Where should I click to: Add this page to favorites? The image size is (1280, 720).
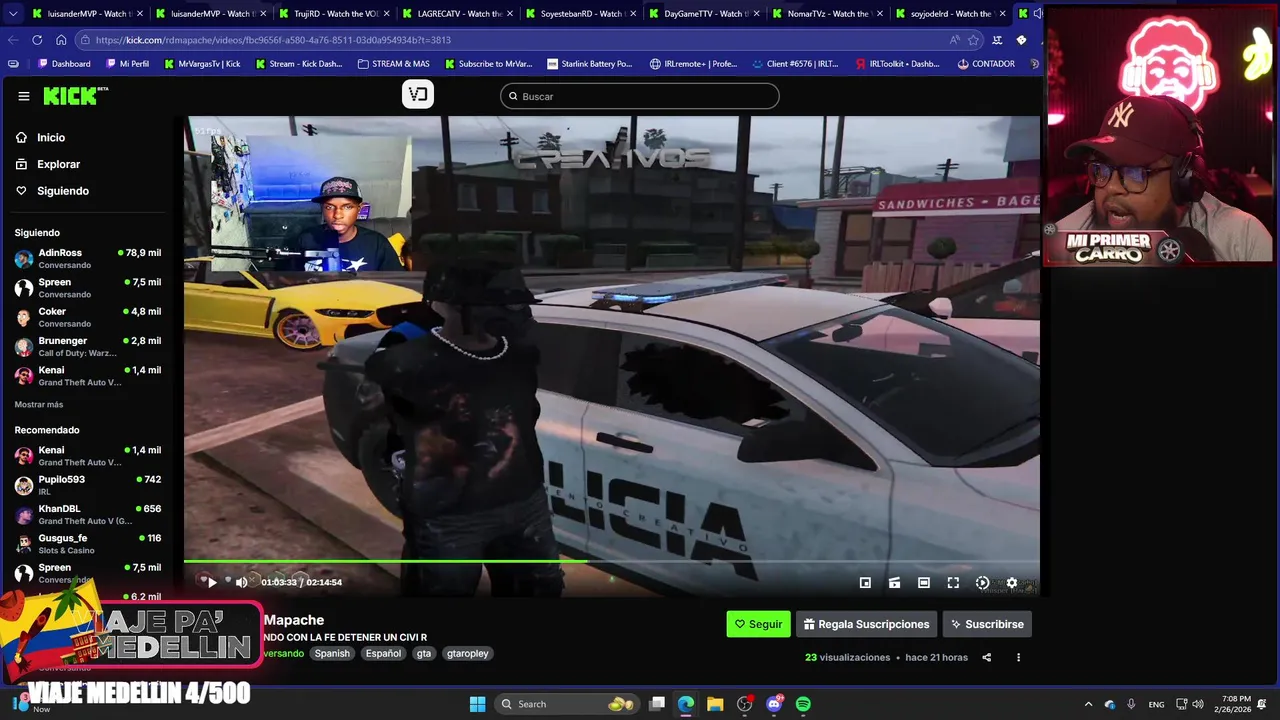[x=973, y=40]
